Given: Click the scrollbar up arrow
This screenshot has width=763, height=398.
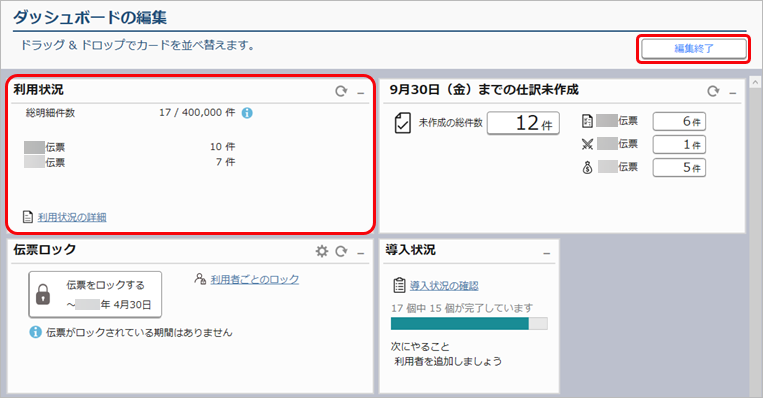Looking at the screenshot, I should (755, 82).
